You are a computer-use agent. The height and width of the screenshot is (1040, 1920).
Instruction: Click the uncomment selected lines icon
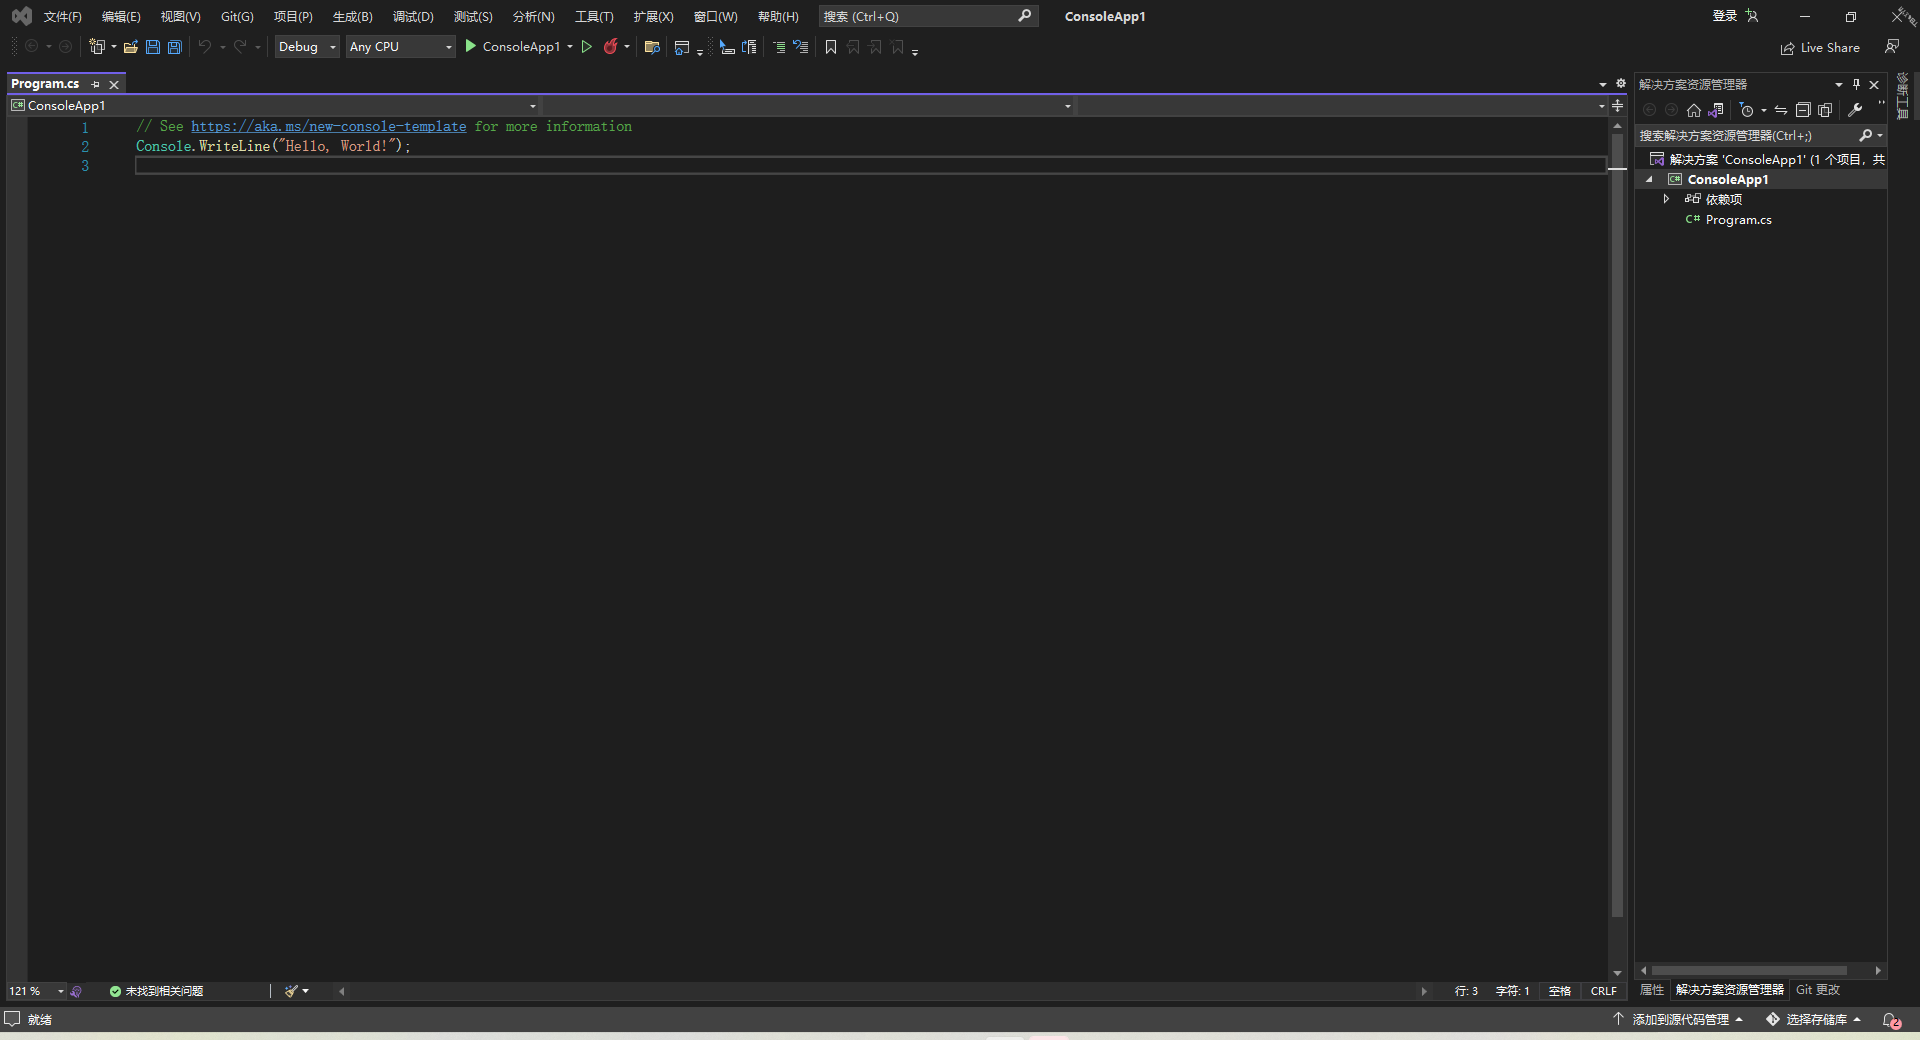[x=801, y=47]
